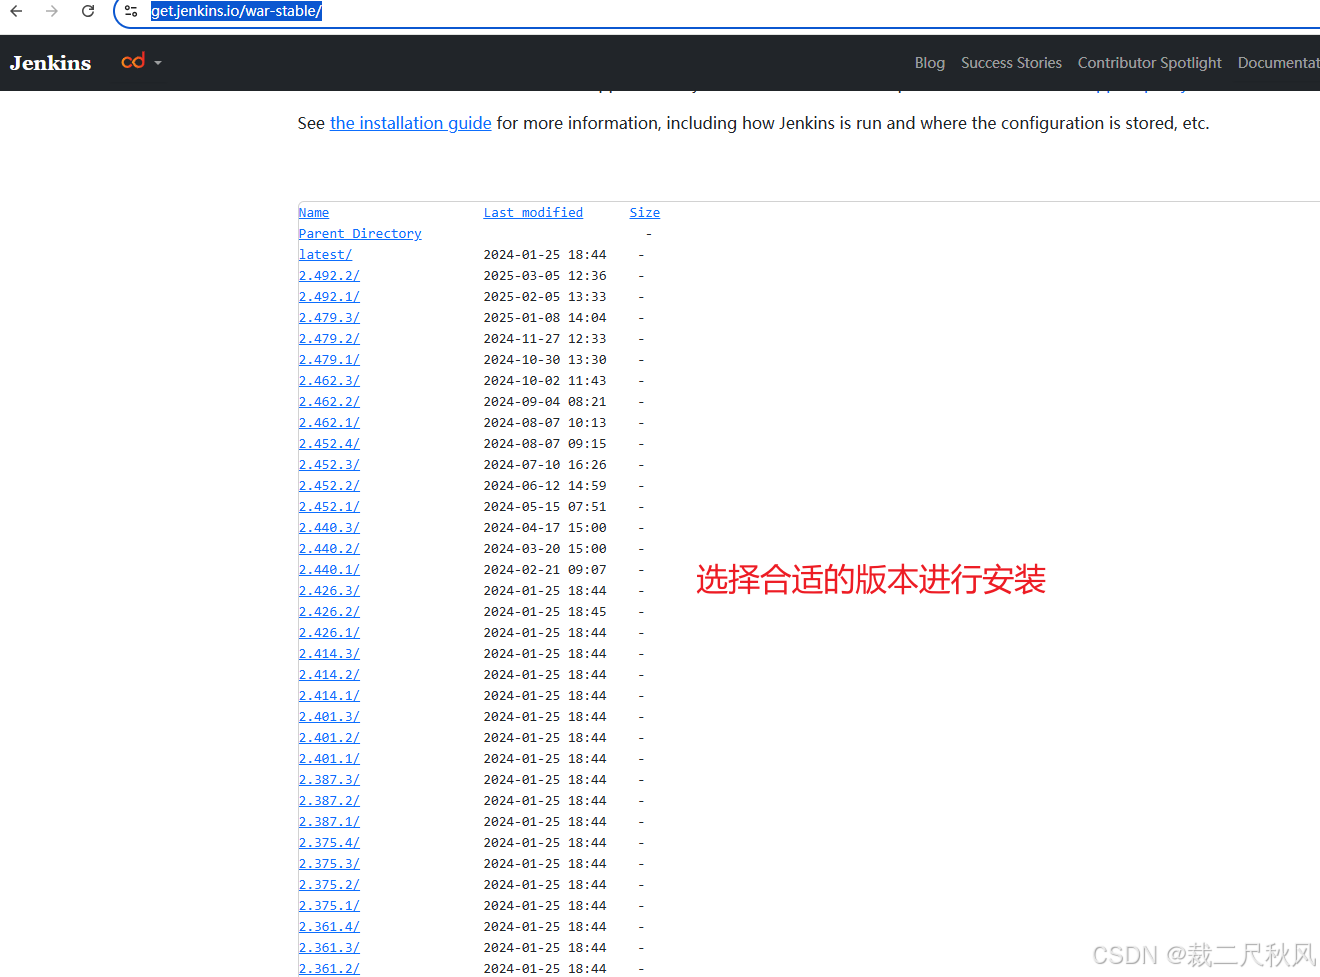Screen dimensions: 1320x977
Task: Open the 2.479.1/ version folder
Action: [x=329, y=360]
